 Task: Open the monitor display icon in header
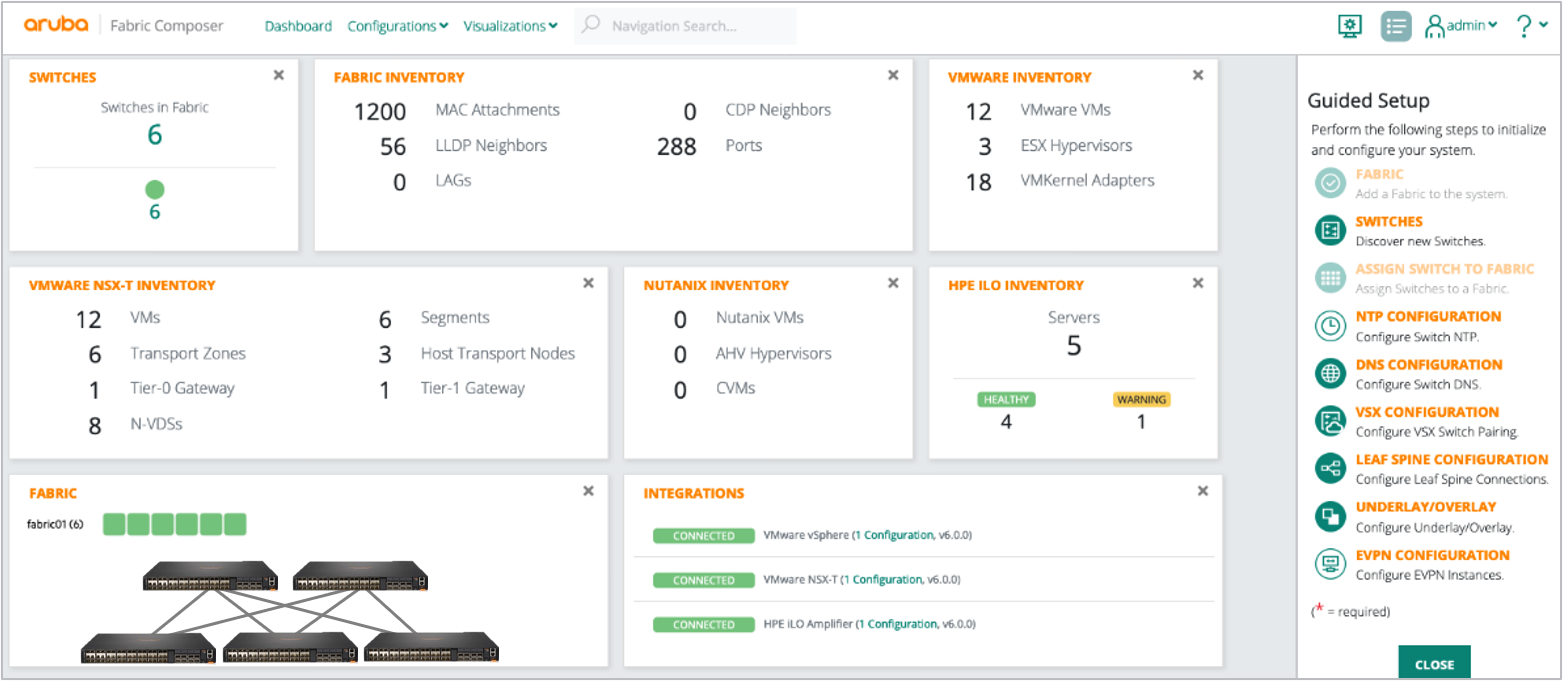click(1350, 26)
